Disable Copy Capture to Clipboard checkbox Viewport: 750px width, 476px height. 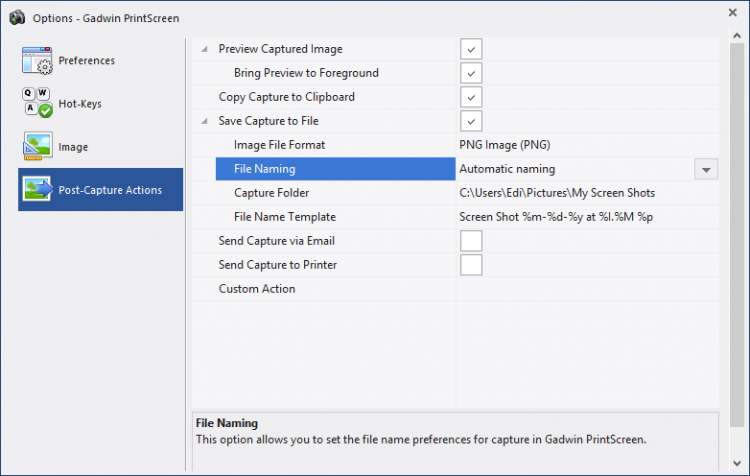(471, 97)
